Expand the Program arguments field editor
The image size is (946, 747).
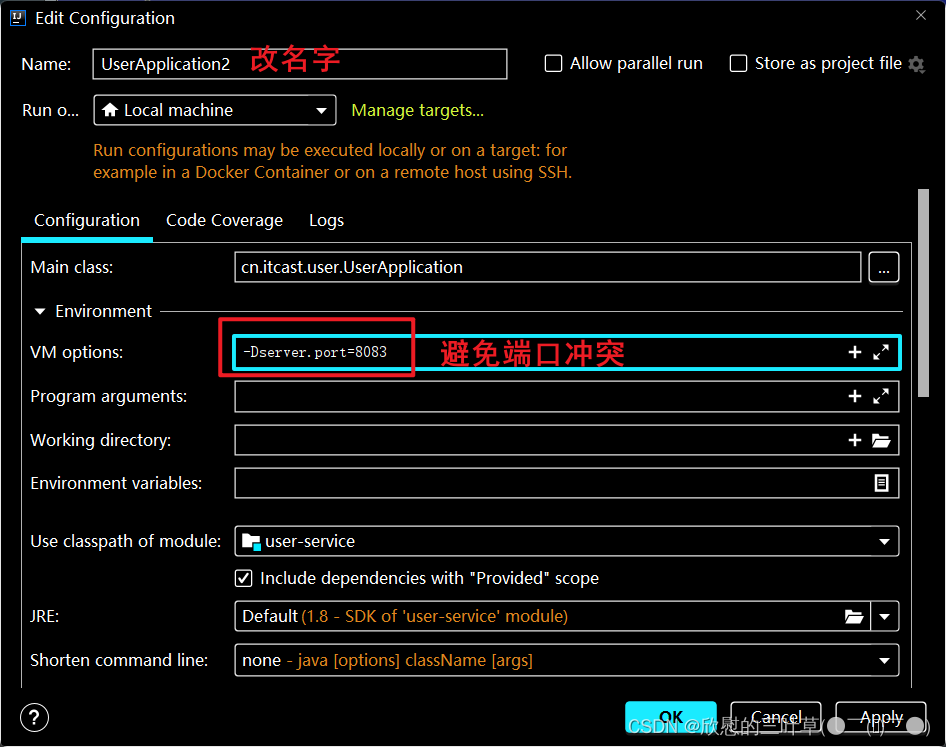pos(881,396)
